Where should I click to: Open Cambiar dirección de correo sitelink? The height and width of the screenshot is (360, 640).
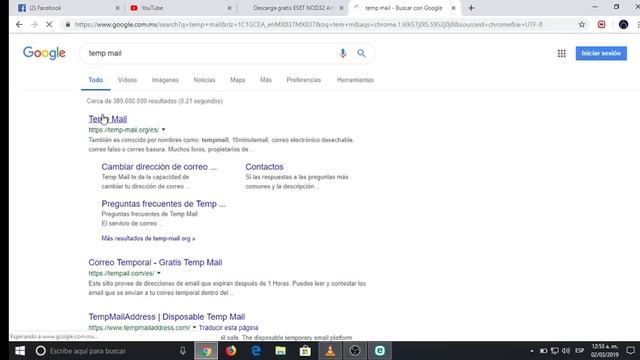pyautogui.click(x=159, y=167)
